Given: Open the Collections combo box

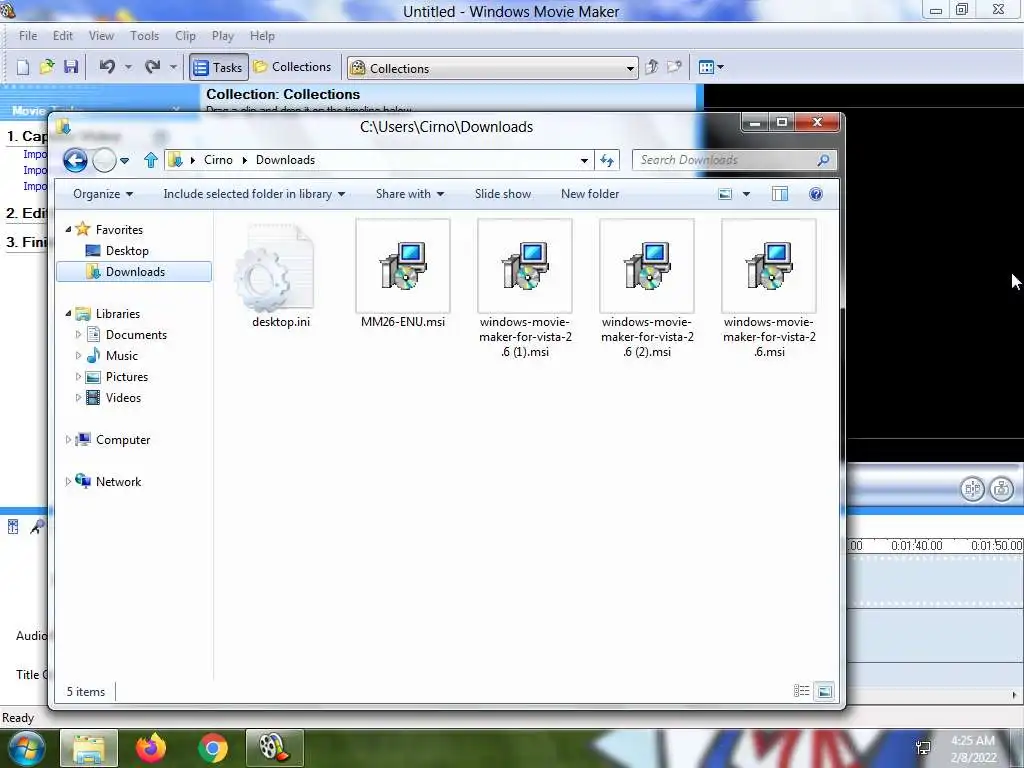Looking at the screenshot, I should 492,68.
